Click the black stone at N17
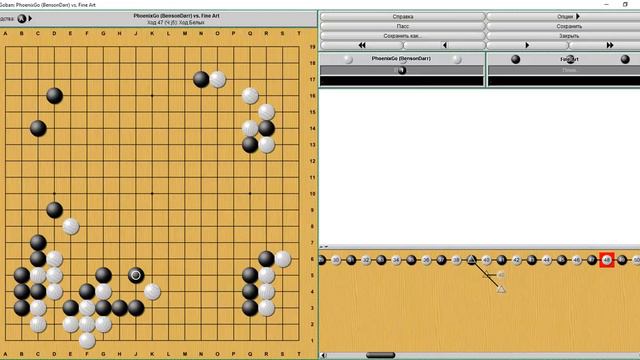 [x=201, y=80]
